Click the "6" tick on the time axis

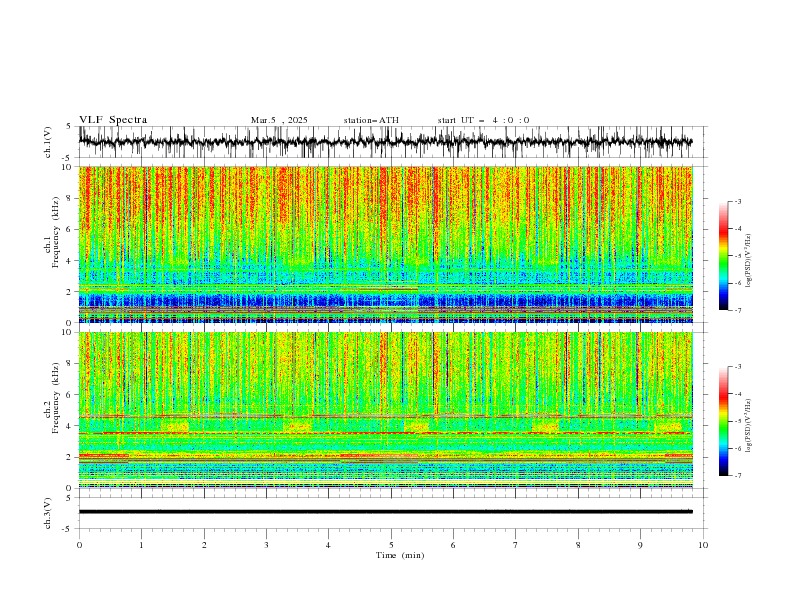[453, 545]
